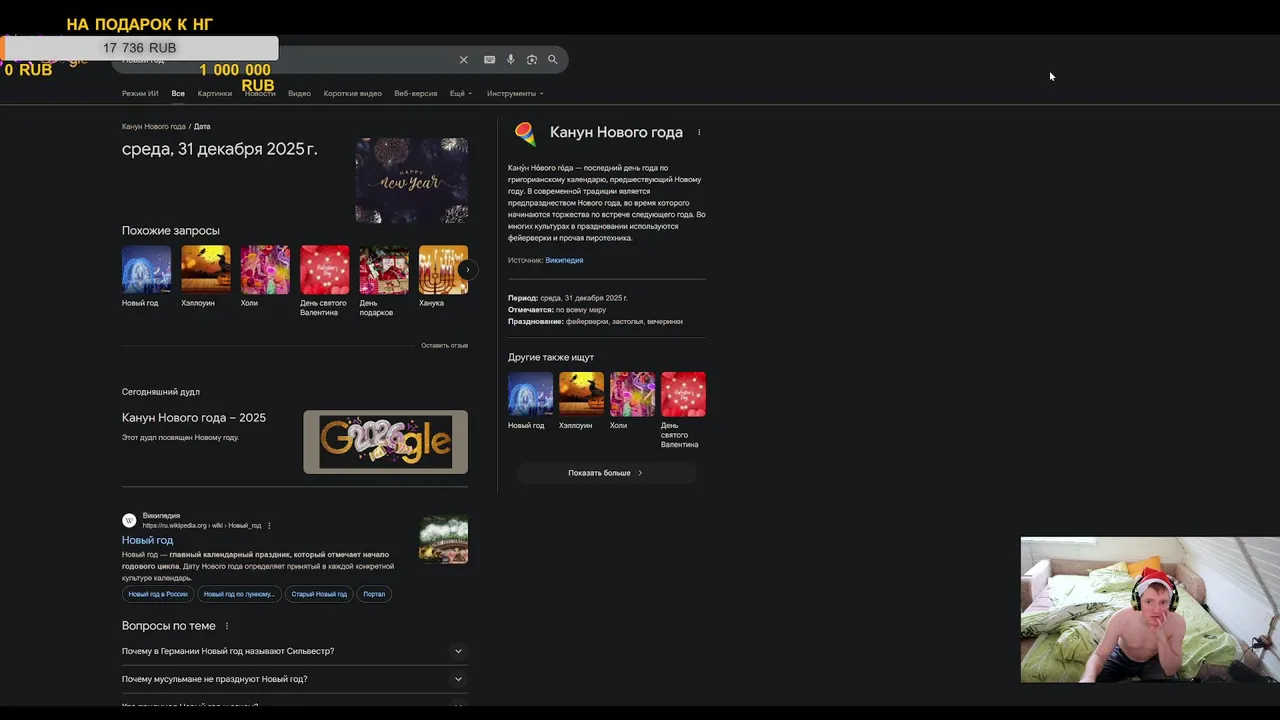The width and height of the screenshot is (1280, 720).
Task: Switch to Видео tab
Action: (299, 94)
